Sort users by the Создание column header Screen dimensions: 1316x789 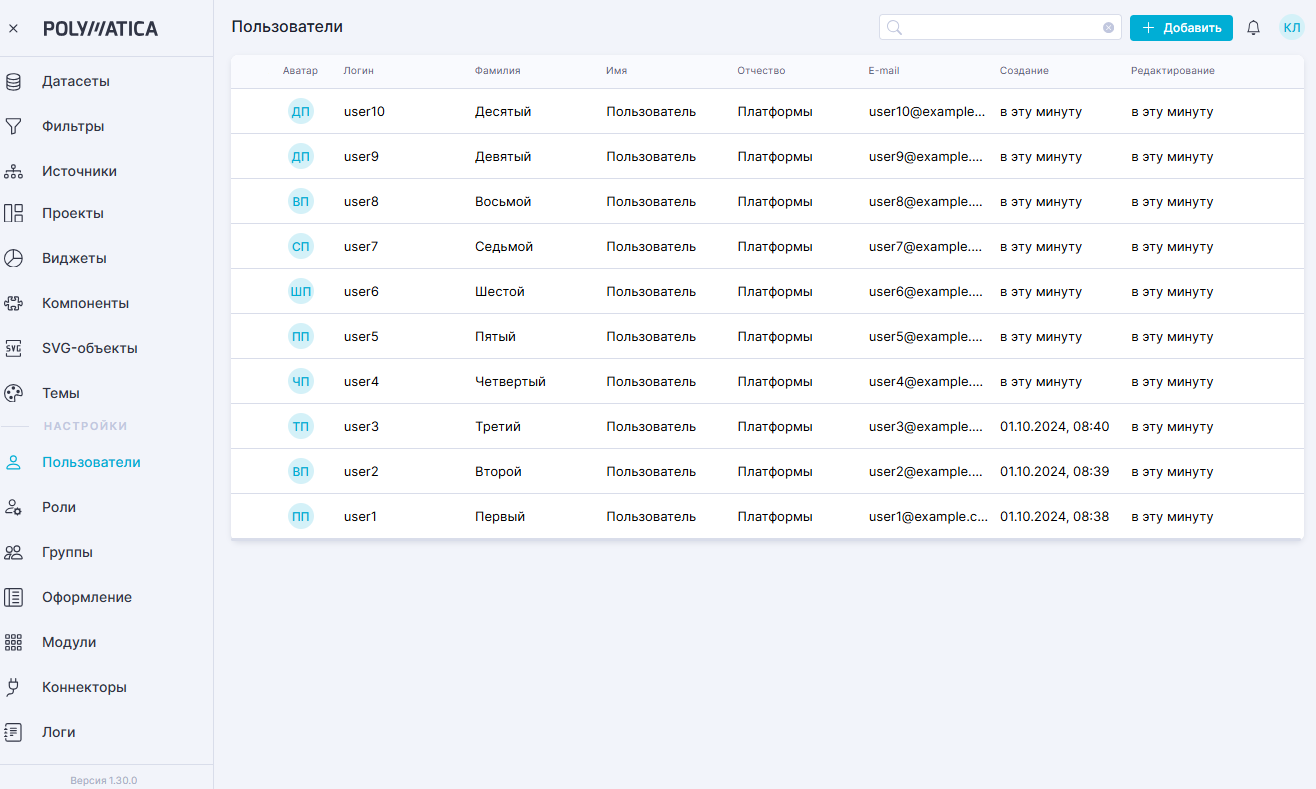pyautogui.click(x=1024, y=71)
